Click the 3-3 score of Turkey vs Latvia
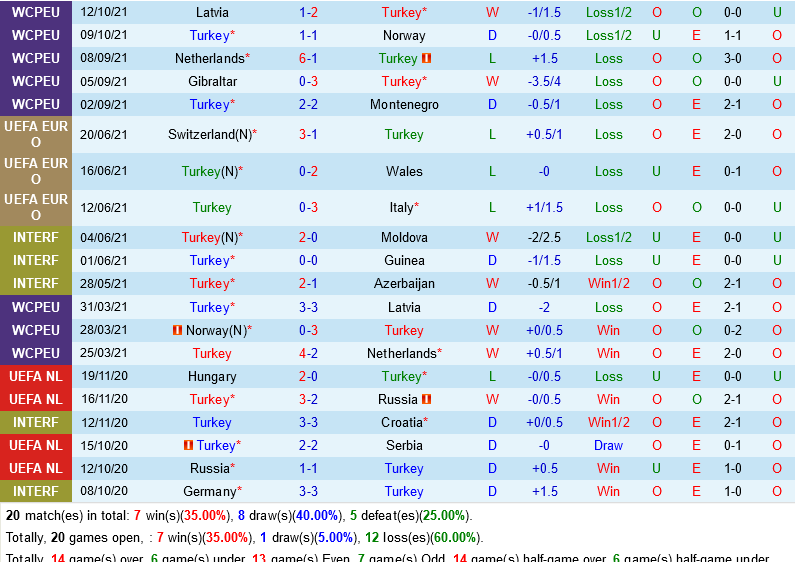795x562 pixels. click(x=308, y=307)
